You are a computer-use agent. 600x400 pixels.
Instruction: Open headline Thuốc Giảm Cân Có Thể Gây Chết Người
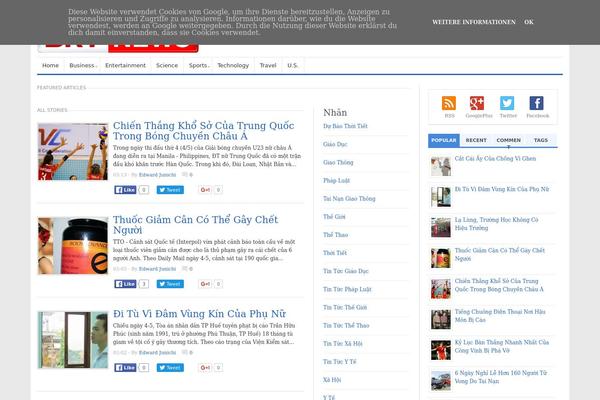point(196,225)
